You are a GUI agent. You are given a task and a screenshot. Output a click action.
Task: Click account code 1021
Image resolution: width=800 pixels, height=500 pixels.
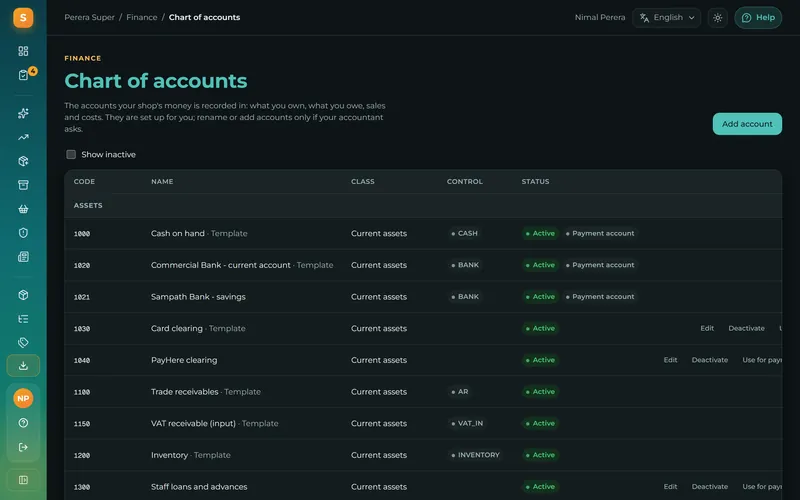pos(82,297)
